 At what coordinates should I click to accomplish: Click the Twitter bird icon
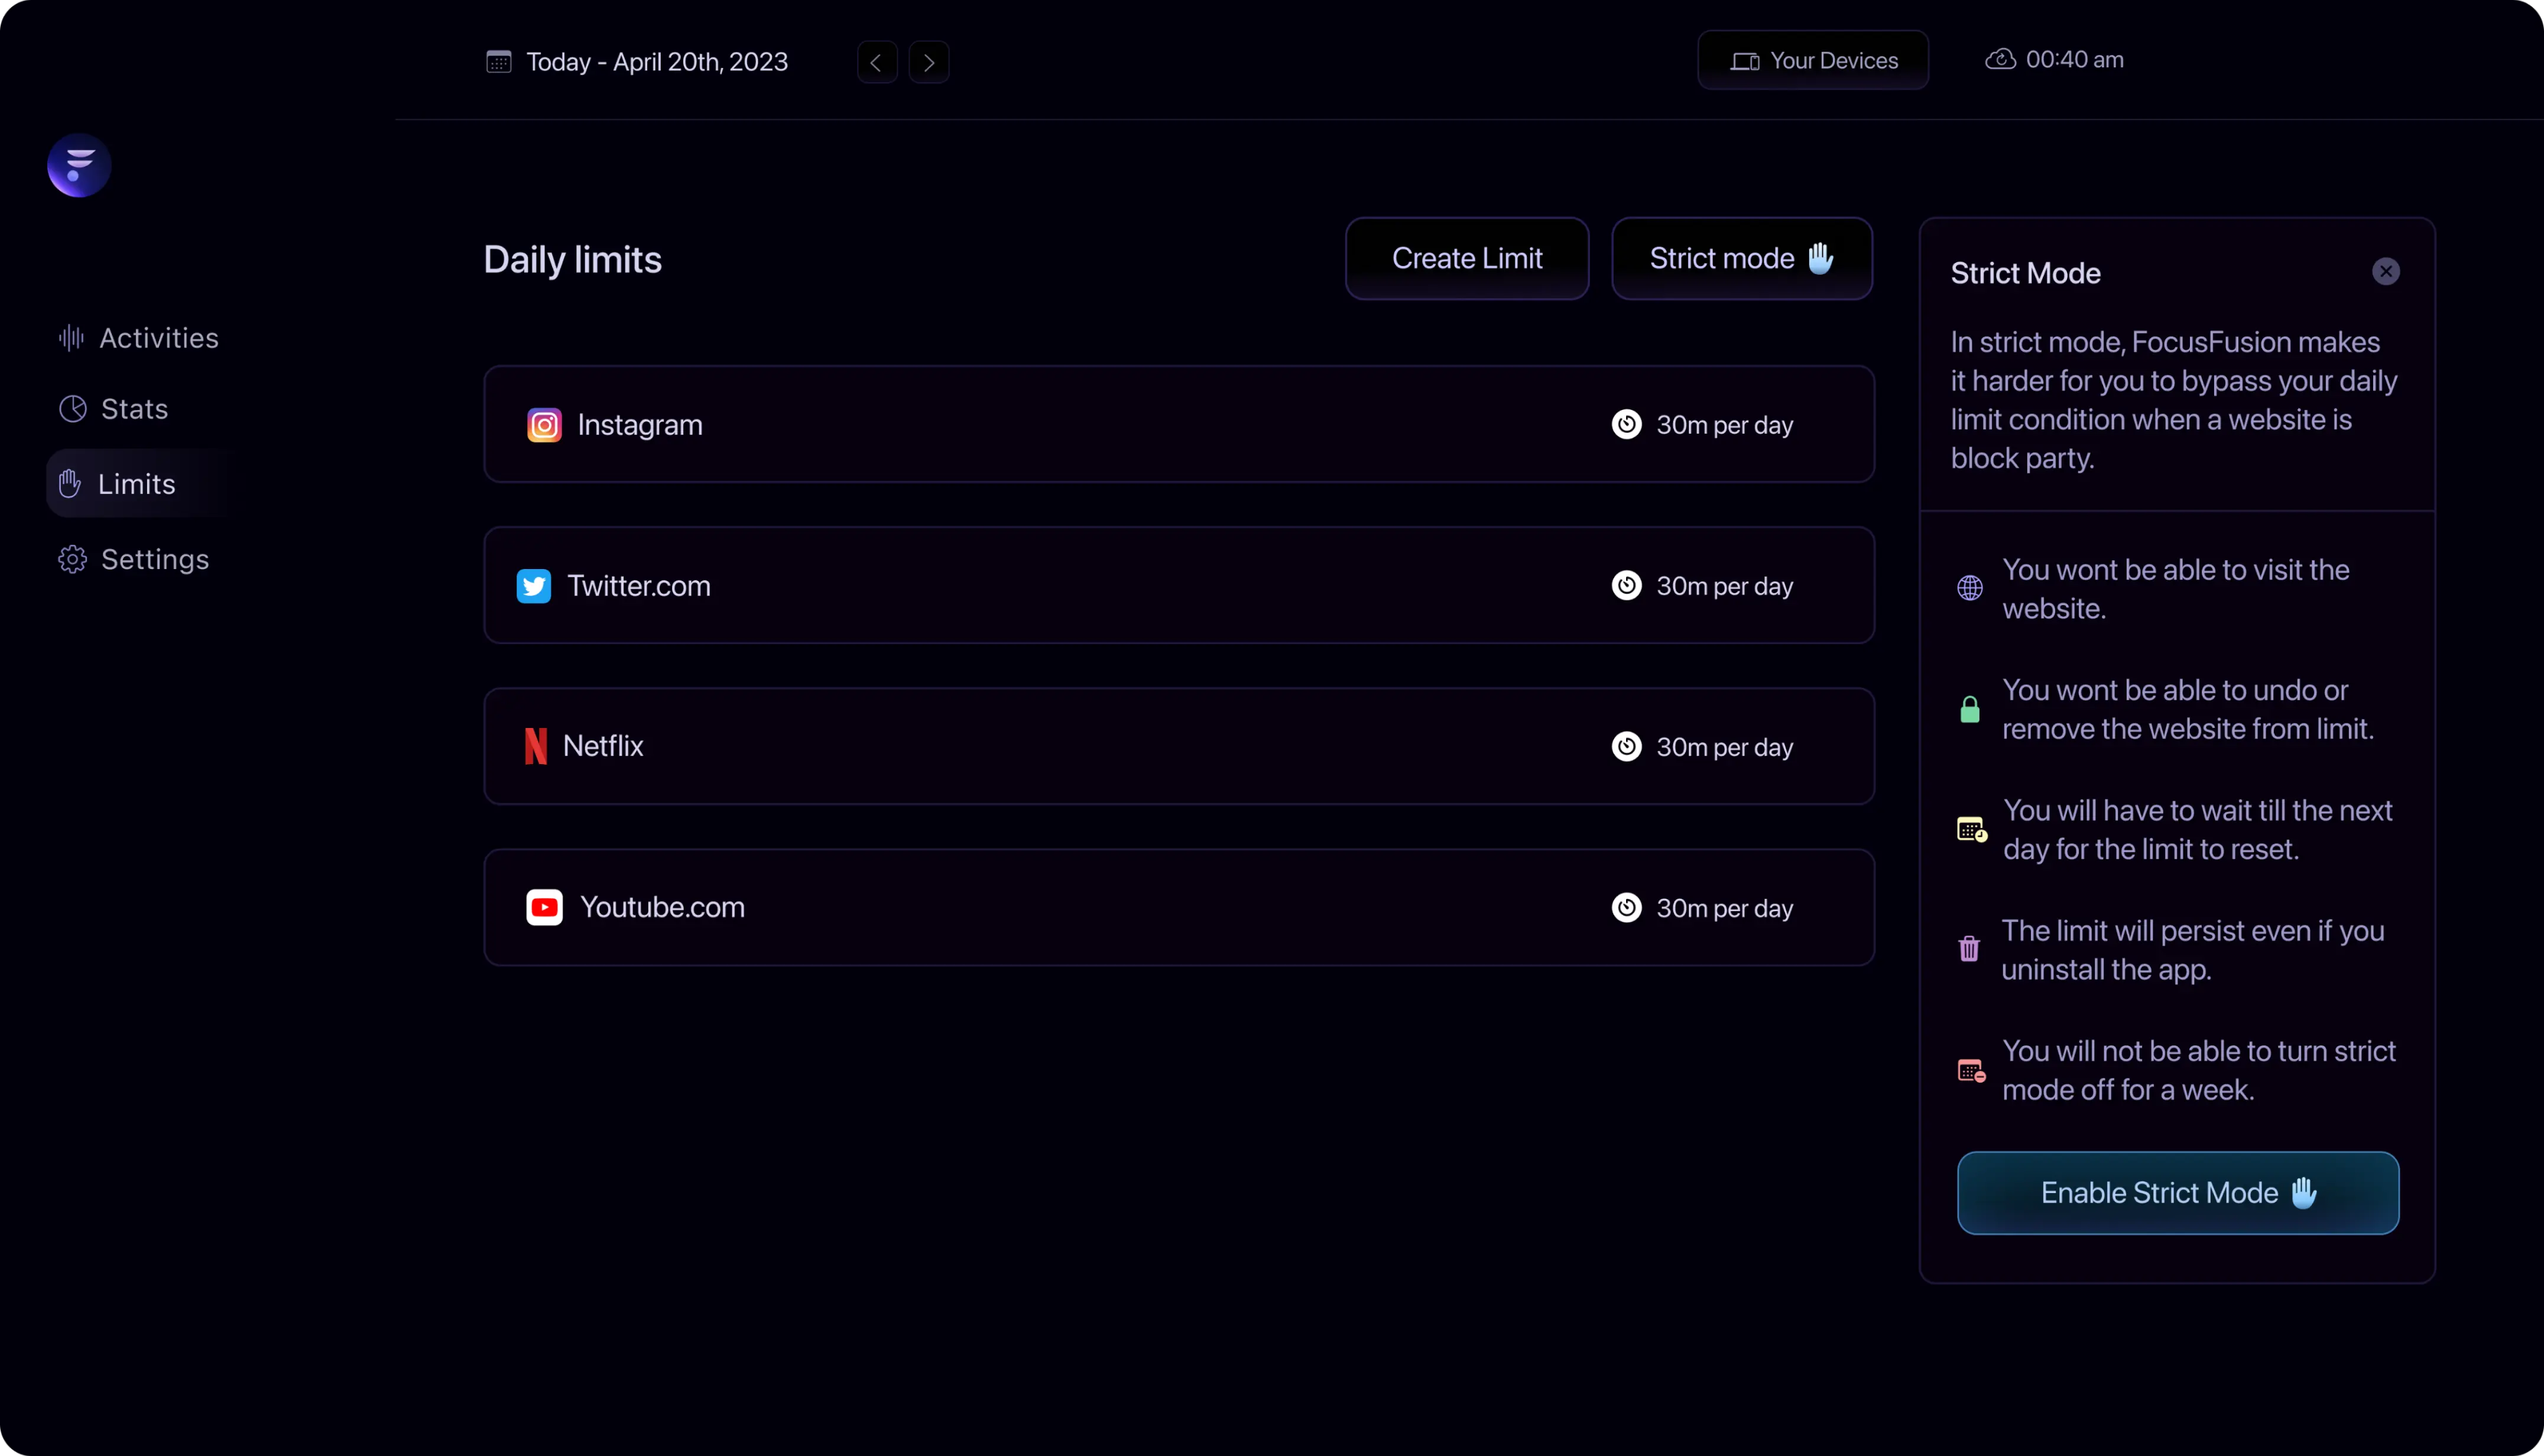(534, 586)
